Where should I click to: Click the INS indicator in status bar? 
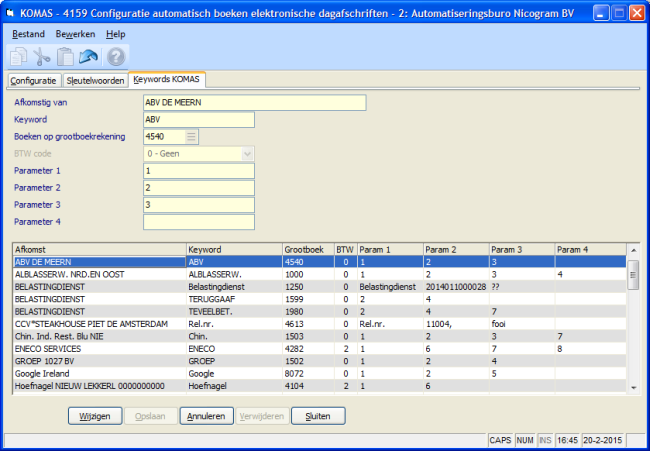pos(545,440)
